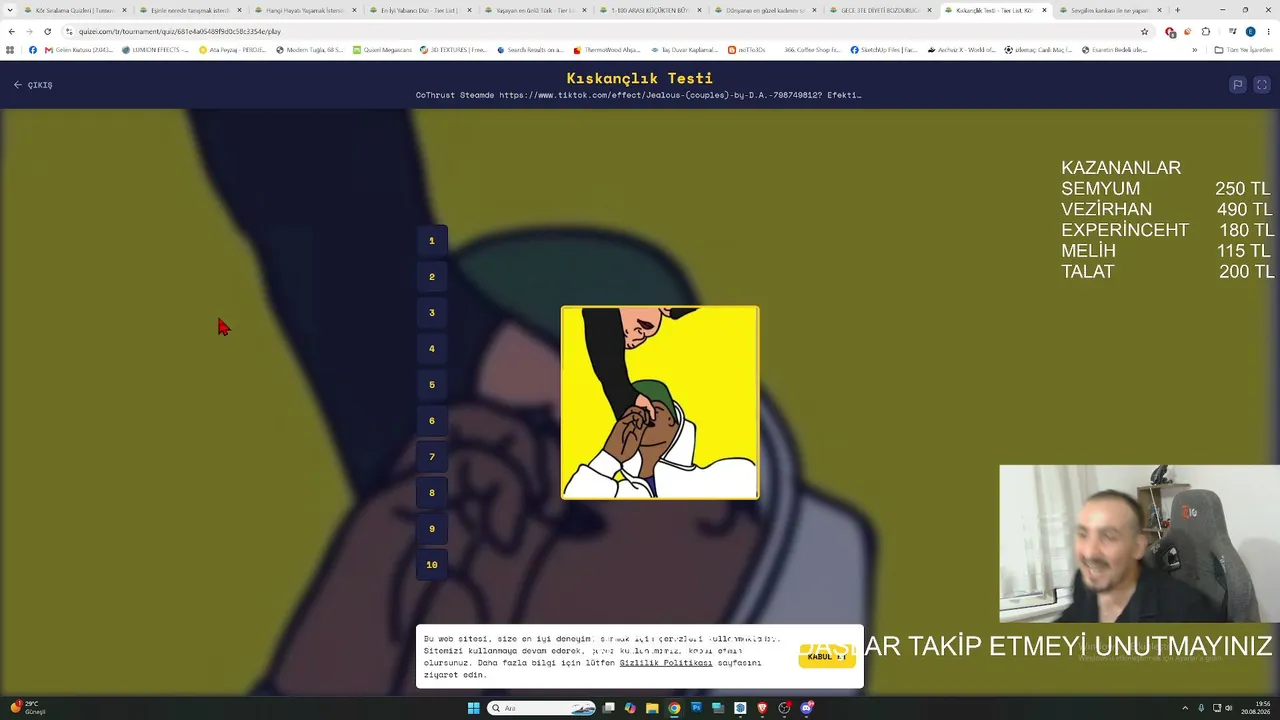Image resolution: width=1280 pixels, height=720 pixels.
Task: Toggle fullscreen mode icon in quiz header
Action: pyautogui.click(x=1262, y=85)
